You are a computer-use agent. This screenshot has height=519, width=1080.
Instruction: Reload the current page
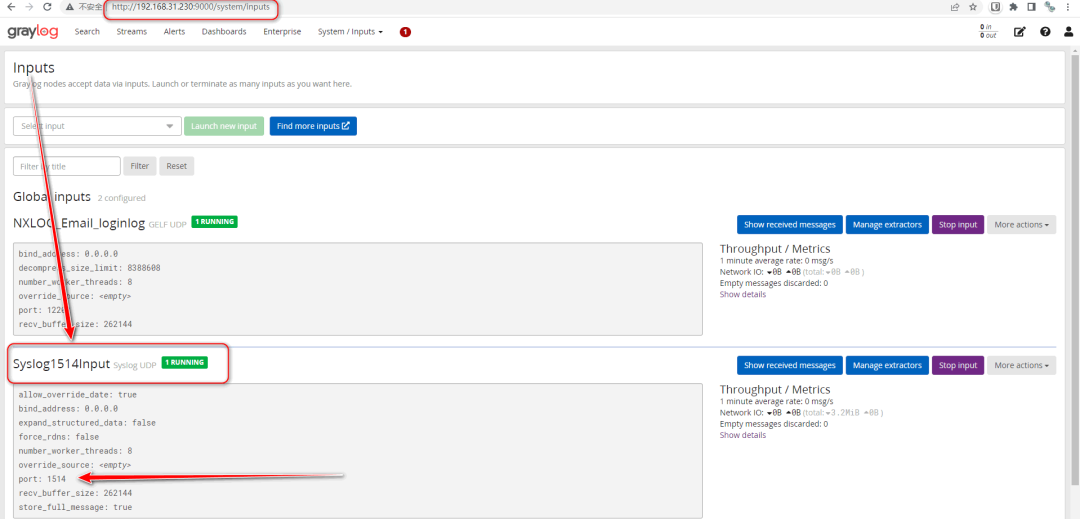[x=48, y=7]
